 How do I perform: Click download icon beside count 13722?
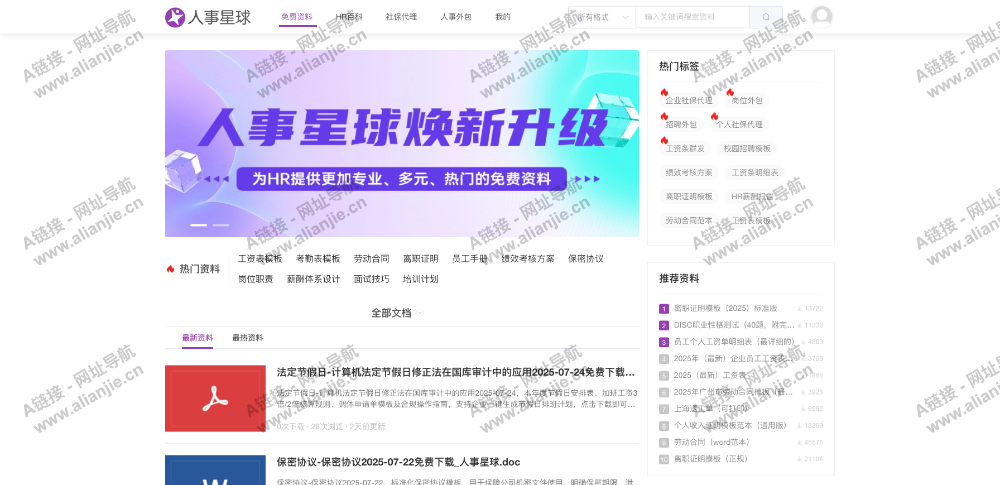(x=799, y=308)
